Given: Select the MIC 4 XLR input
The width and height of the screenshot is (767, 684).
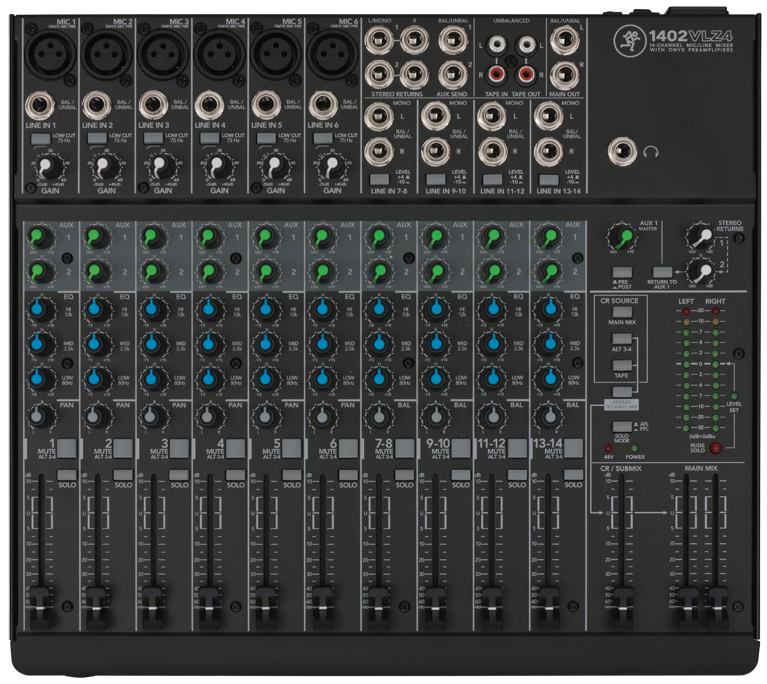Looking at the screenshot, I should coord(220,52).
